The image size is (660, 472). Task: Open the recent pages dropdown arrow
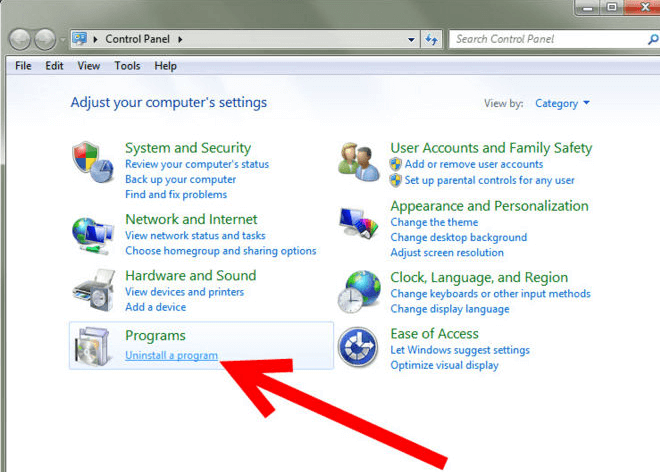[x=62, y=40]
